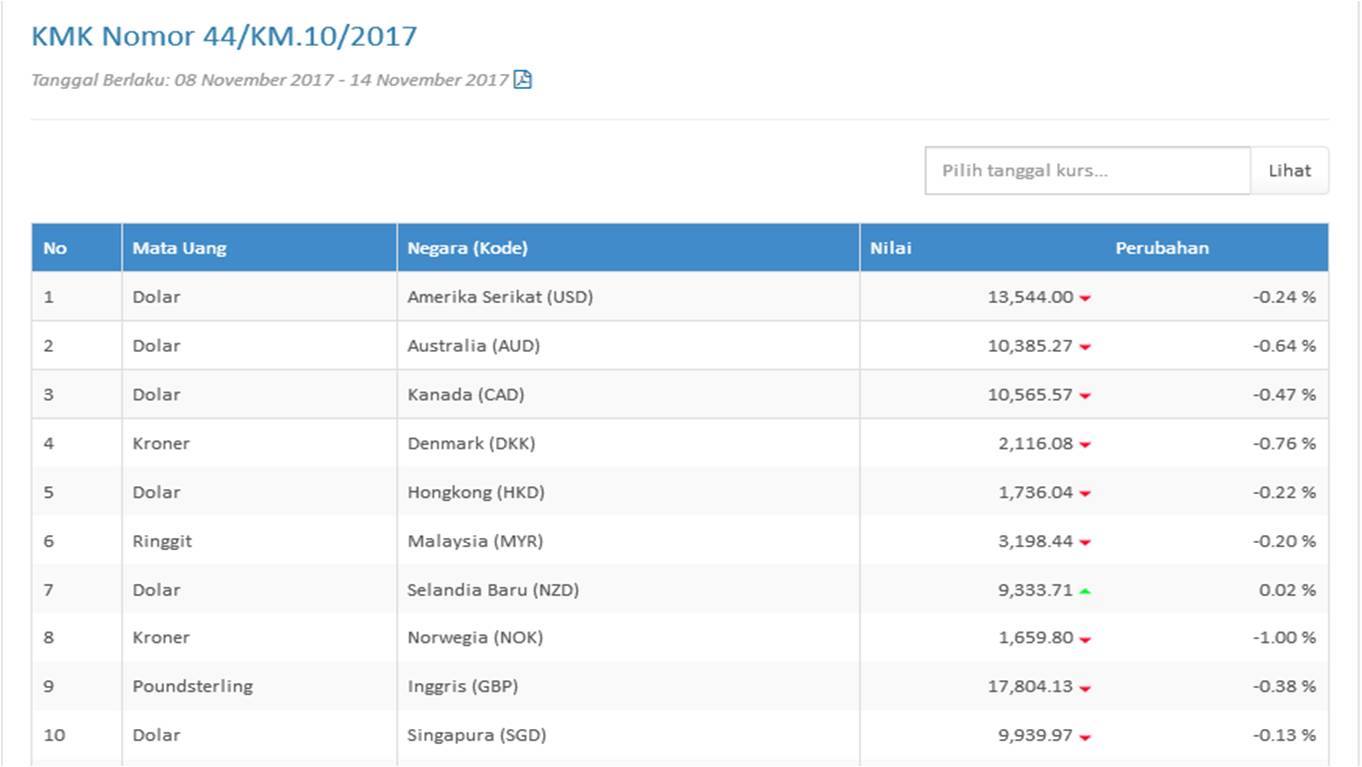The height and width of the screenshot is (767, 1362).
Task: Select the change value -0.64 %
Action: click(x=1284, y=346)
